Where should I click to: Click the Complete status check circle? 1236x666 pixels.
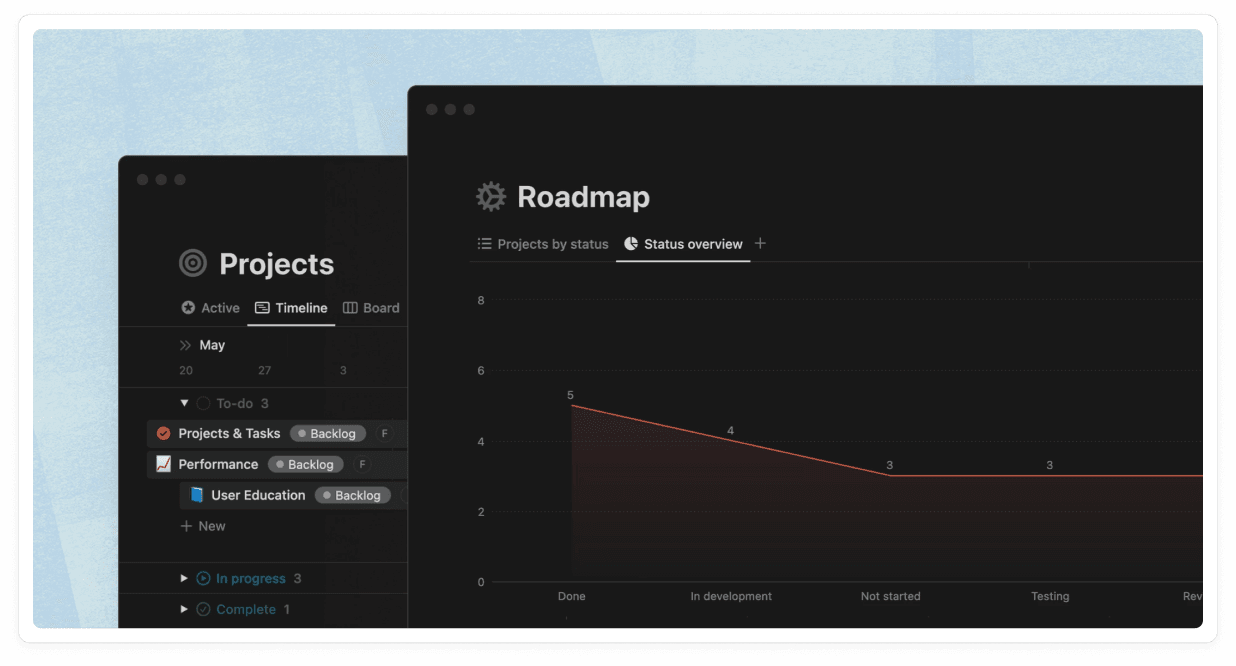[204, 609]
